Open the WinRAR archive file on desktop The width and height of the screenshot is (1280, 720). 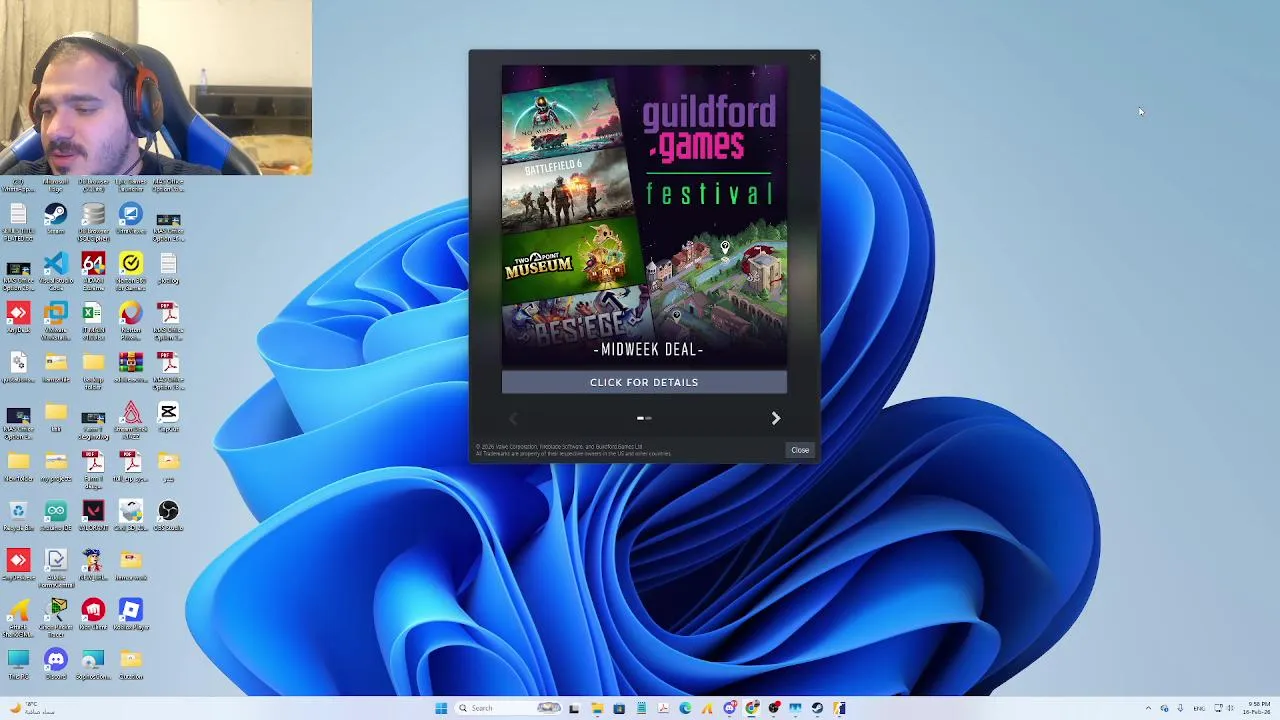(131, 367)
